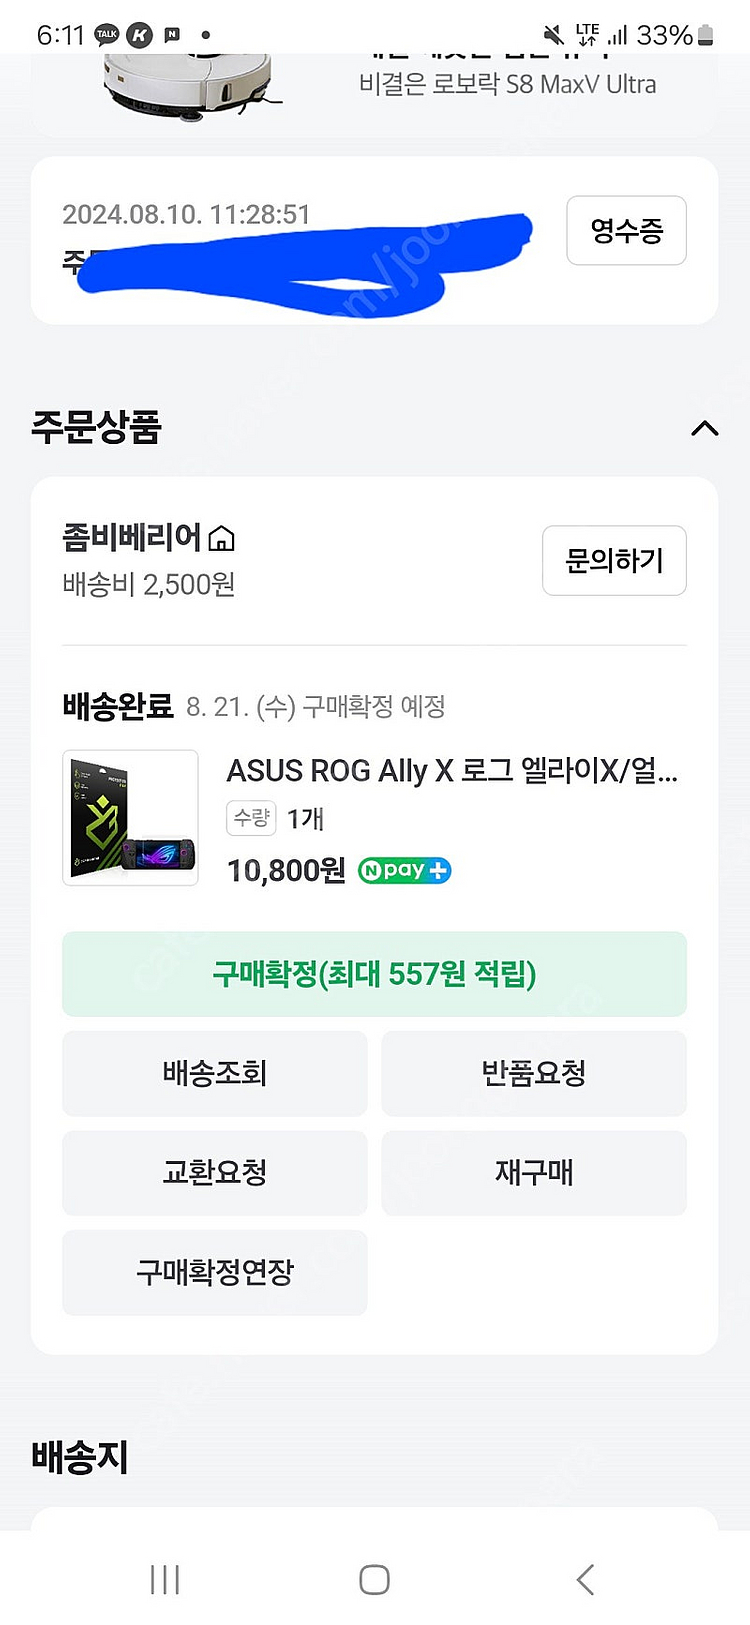Open the ASUS ROG Ally X product title
The width and height of the screenshot is (750, 1625).
(452, 771)
